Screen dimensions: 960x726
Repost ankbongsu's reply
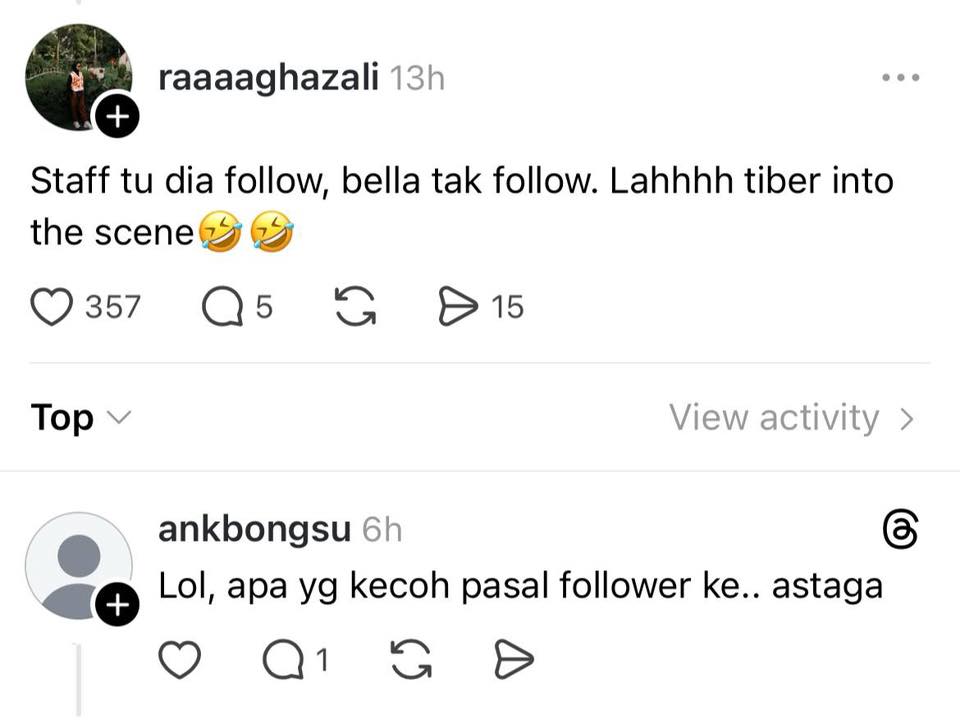pos(410,659)
